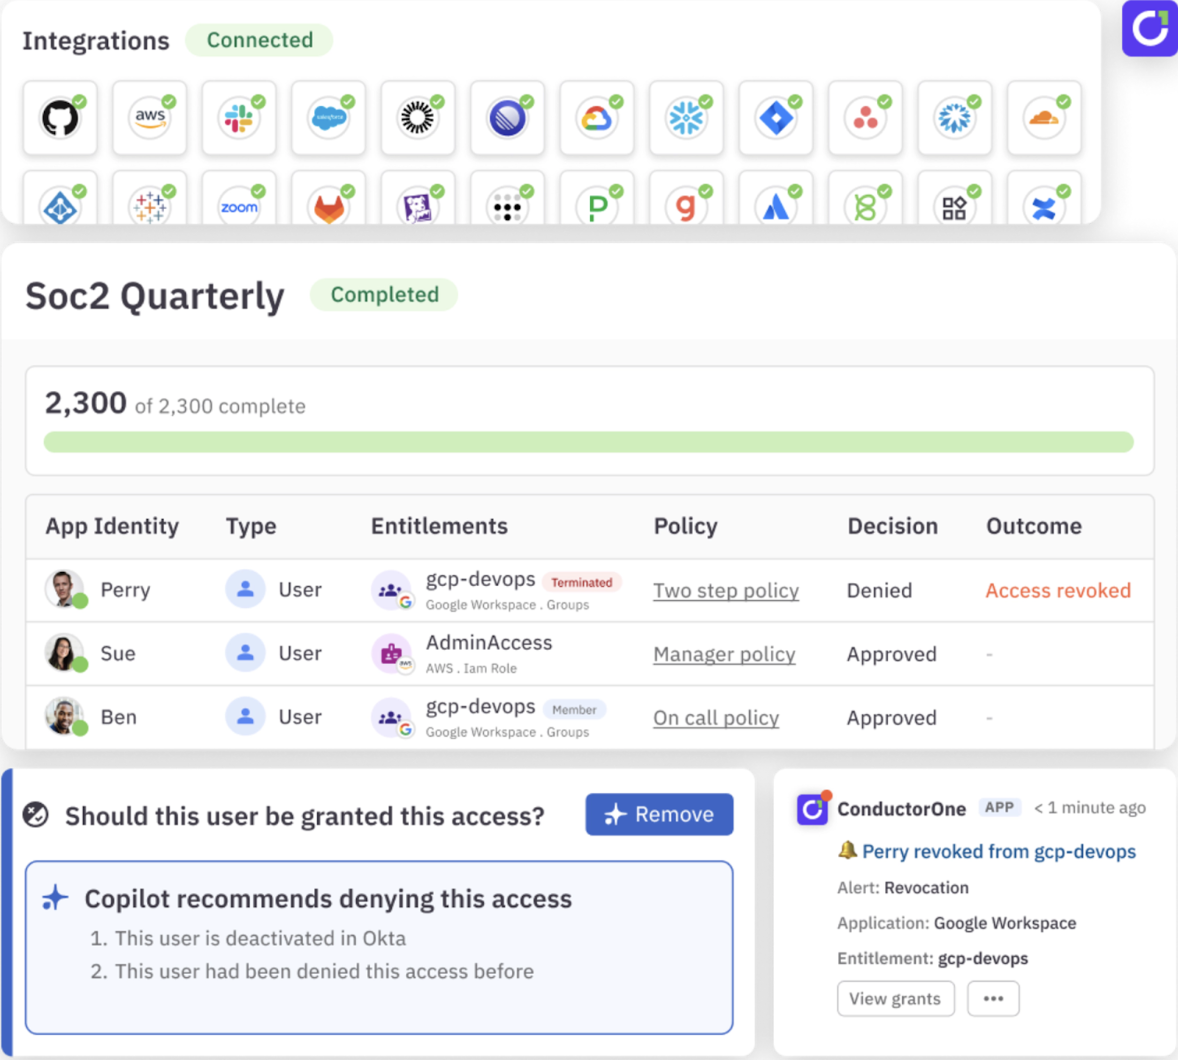Select the Slack integration icon
Image resolution: width=1178 pixels, height=1060 pixels.
(x=239, y=118)
